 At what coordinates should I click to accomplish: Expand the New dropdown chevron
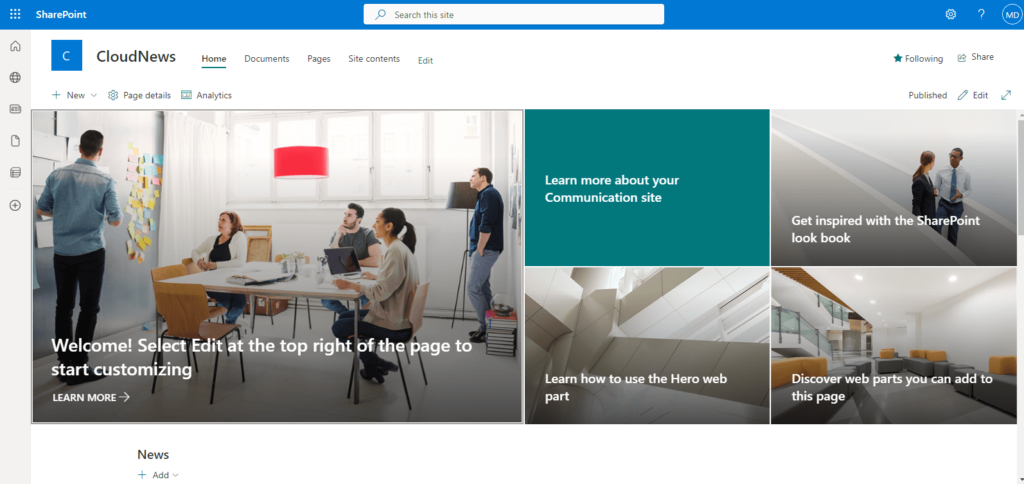coord(93,95)
